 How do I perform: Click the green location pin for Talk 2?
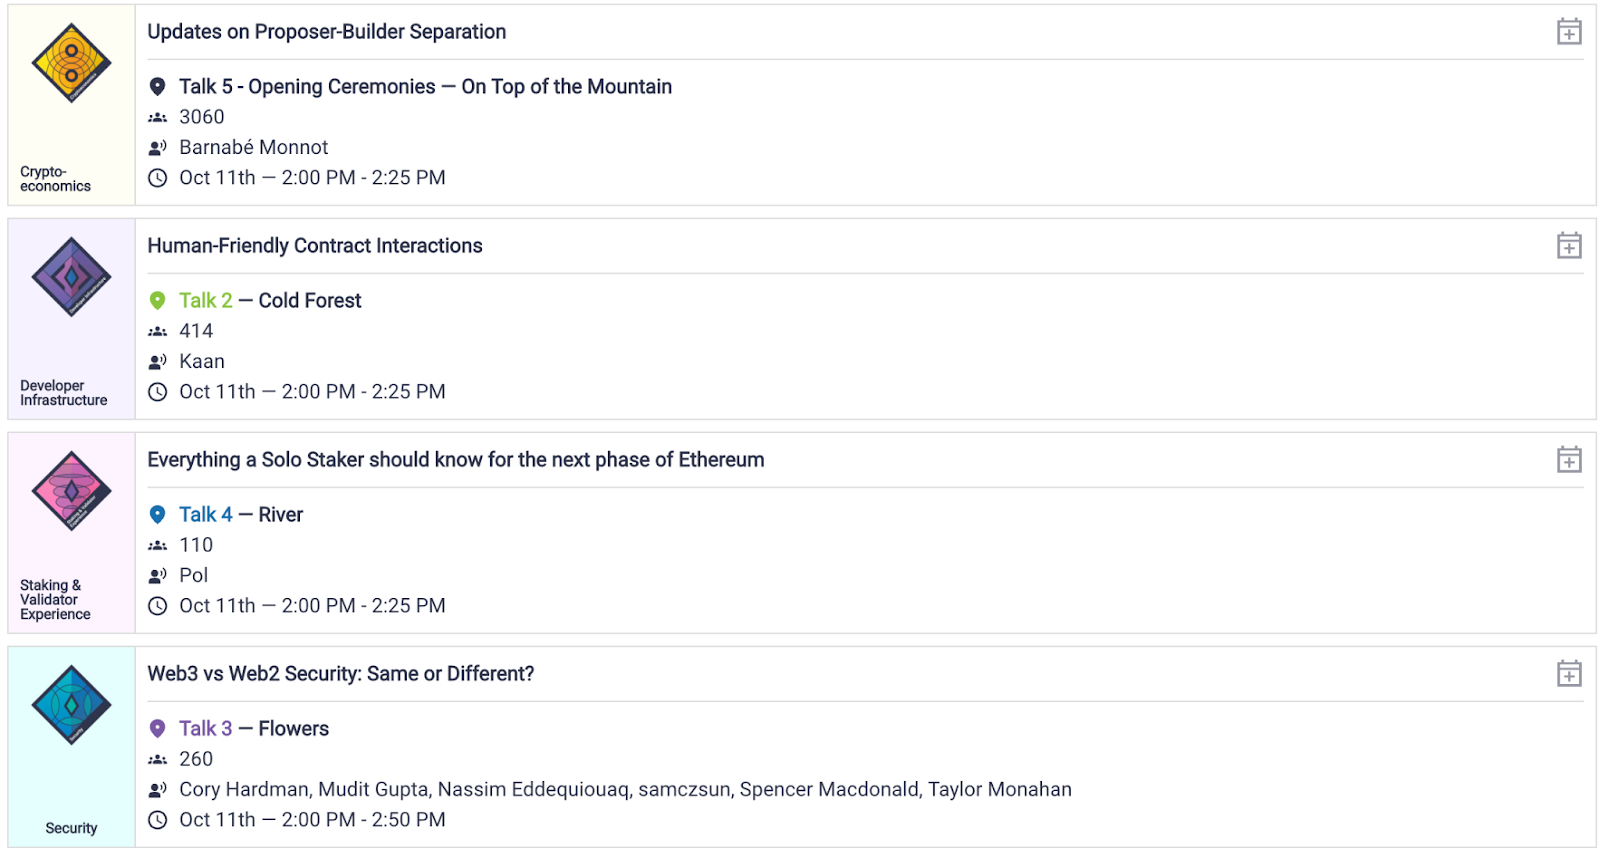point(157,300)
